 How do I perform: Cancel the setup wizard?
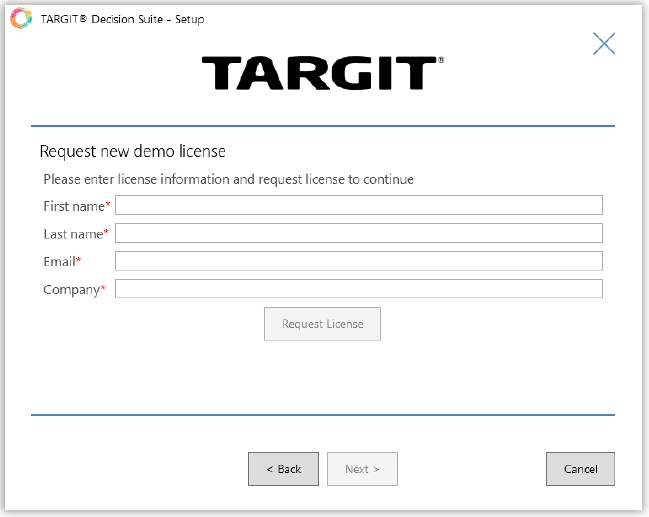tap(580, 469)
